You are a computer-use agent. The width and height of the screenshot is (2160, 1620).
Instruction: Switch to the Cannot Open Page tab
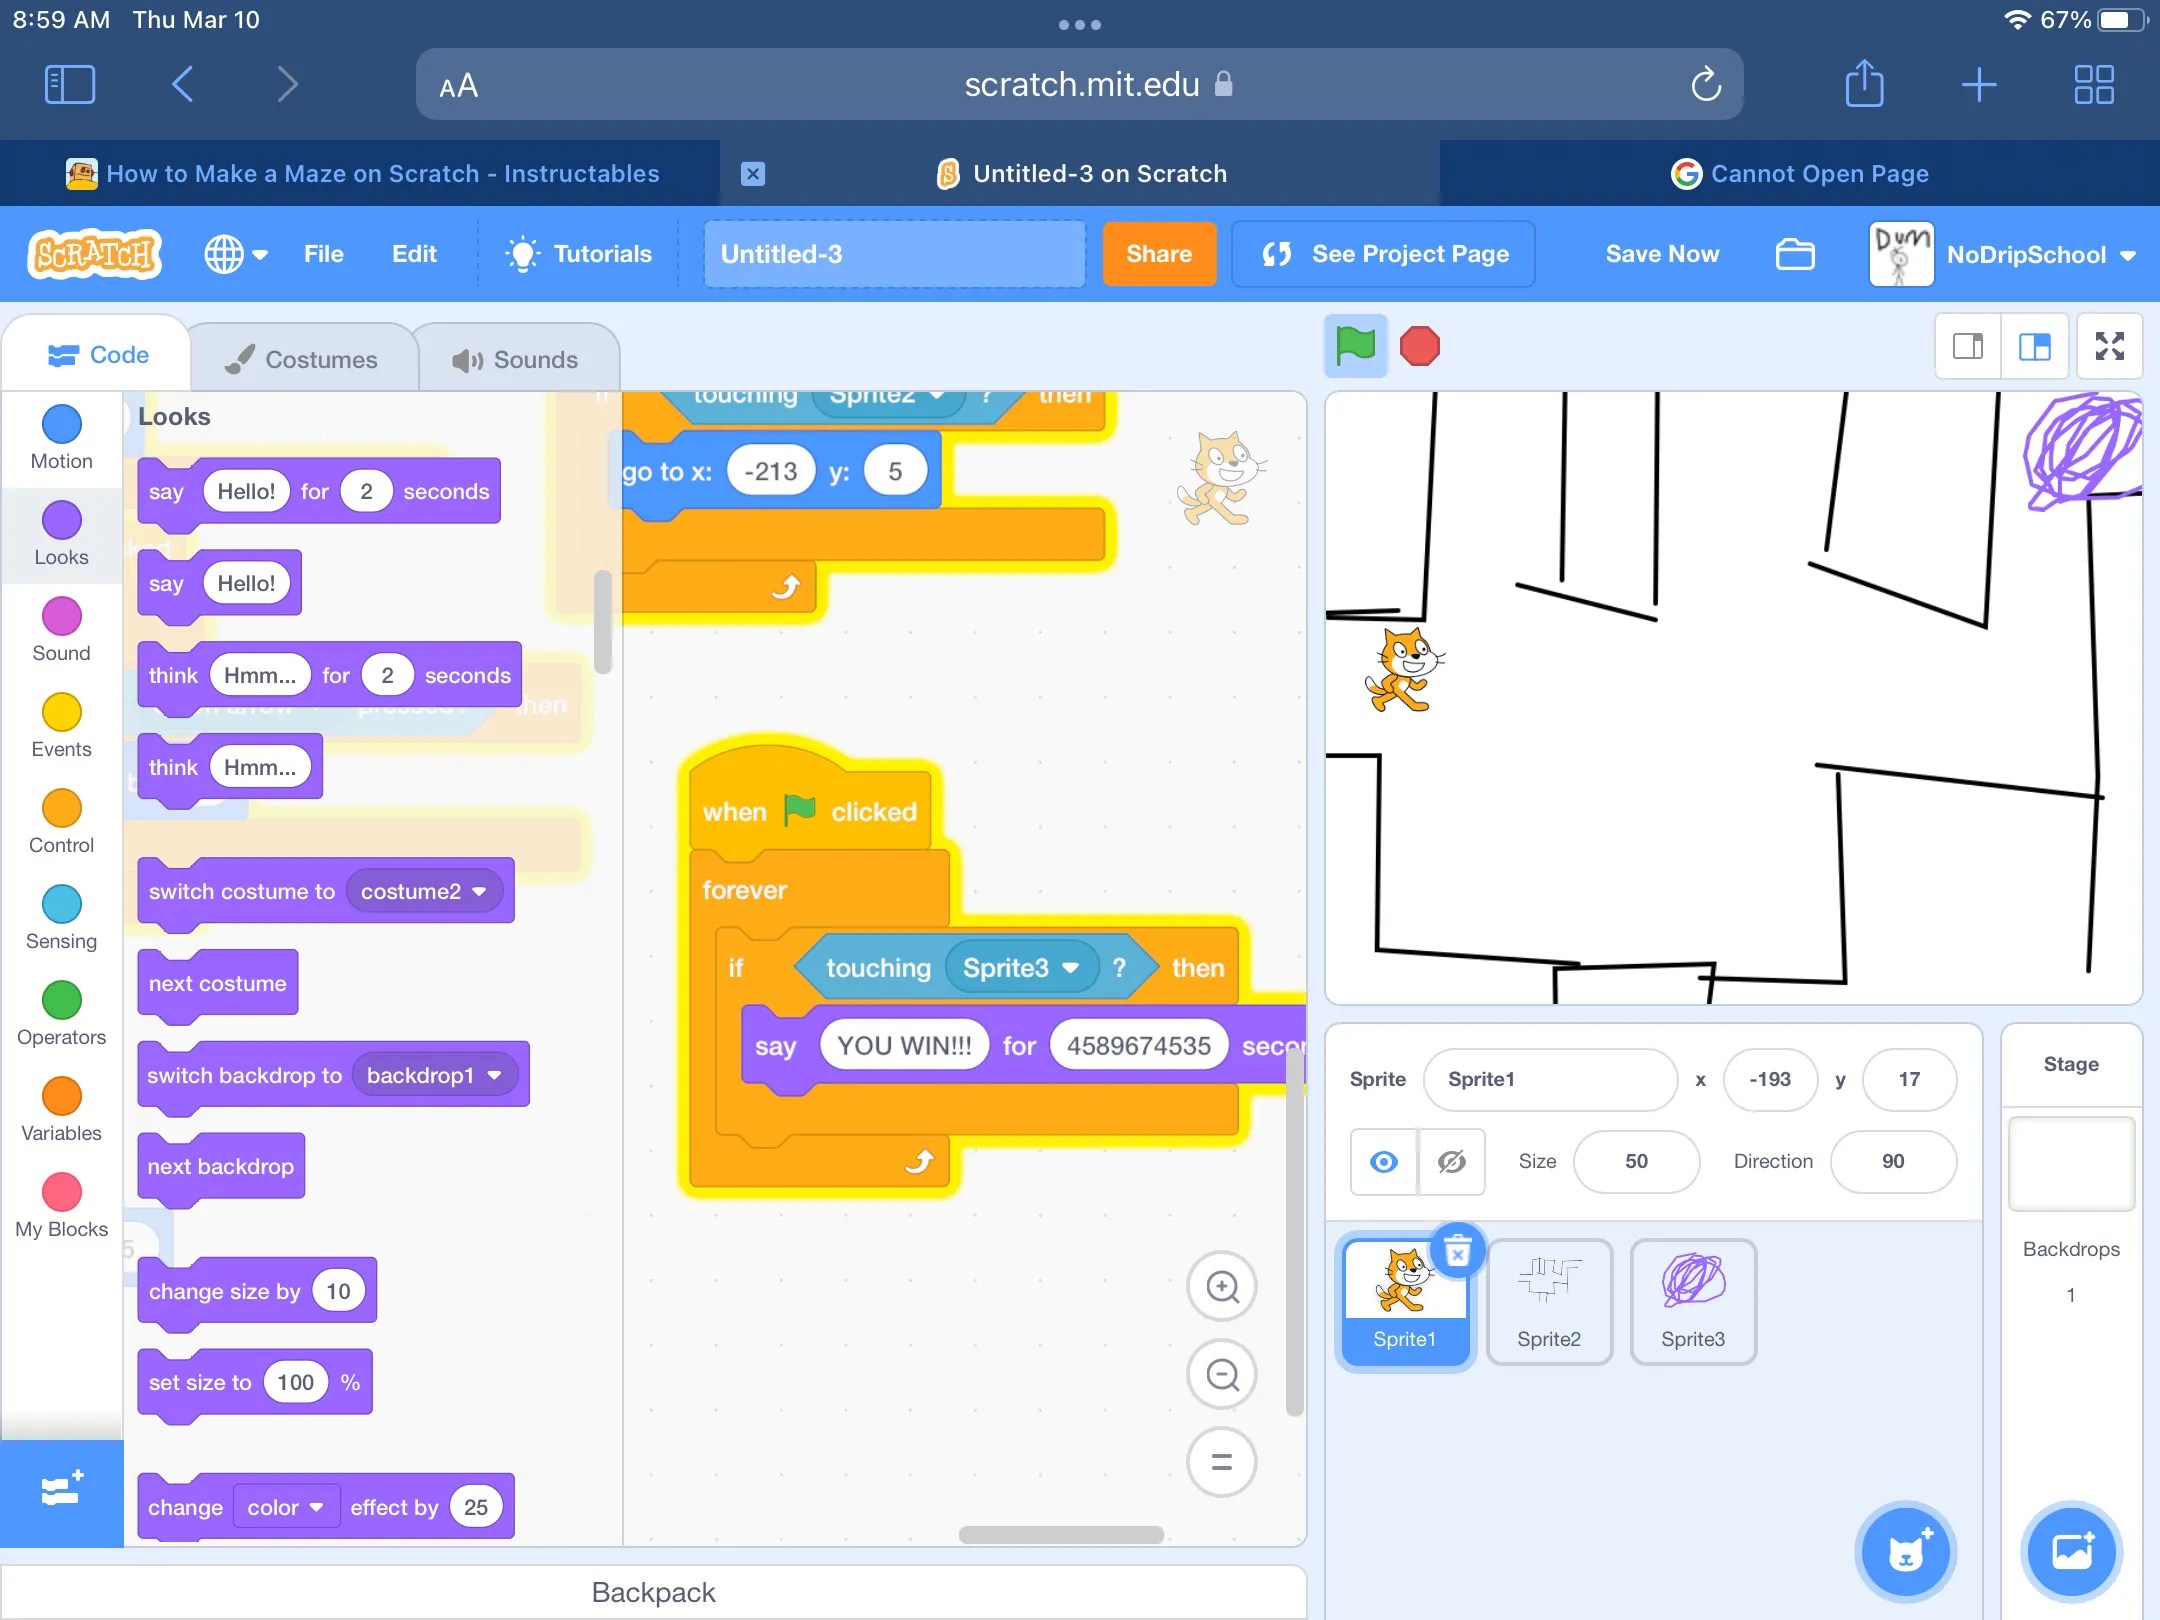pyautogui.click(x=1800, y=174)
